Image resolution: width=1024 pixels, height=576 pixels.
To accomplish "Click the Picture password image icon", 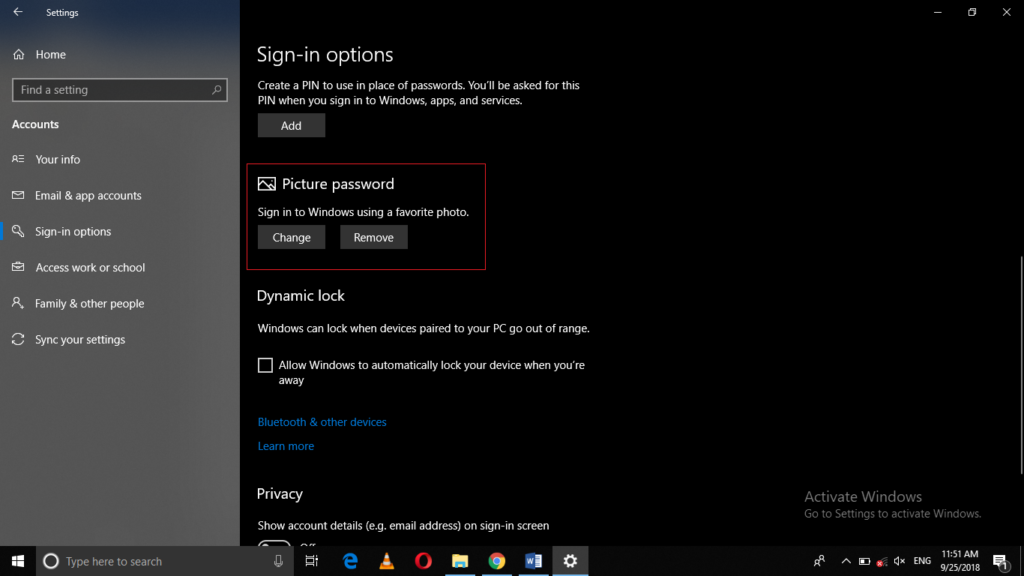I will 266,183.
